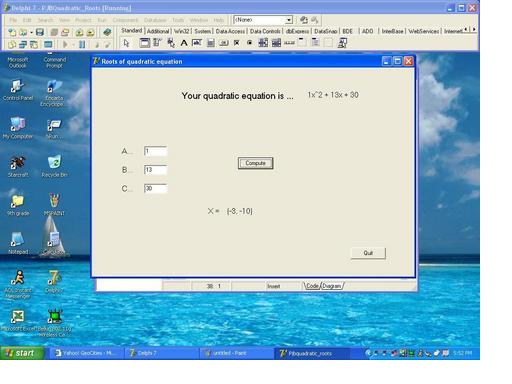
Task: Select the RadioGroup component icon
Action: (315, 42)
